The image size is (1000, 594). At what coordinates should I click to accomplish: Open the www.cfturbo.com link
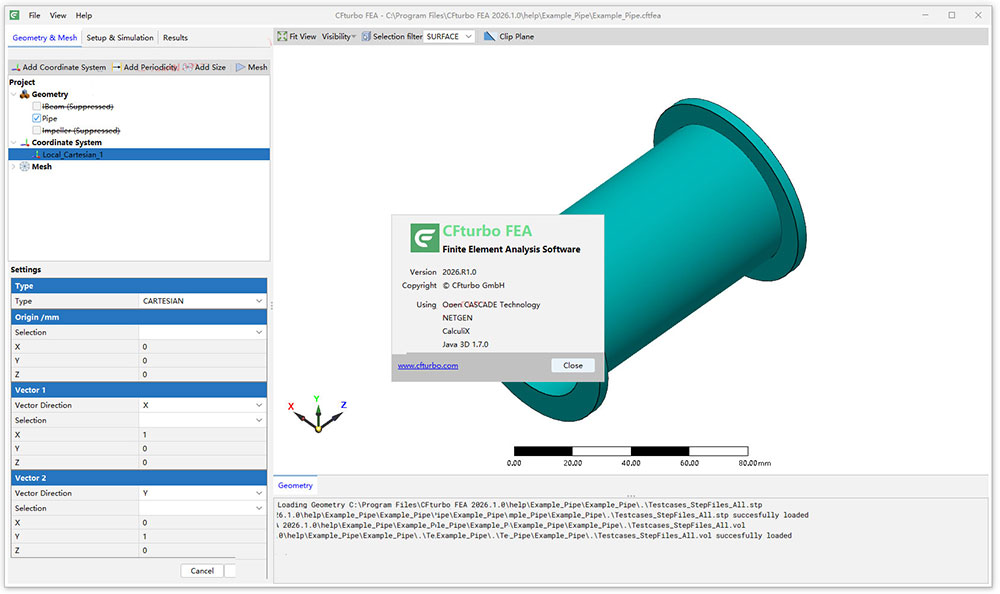[x=428, y=366]
